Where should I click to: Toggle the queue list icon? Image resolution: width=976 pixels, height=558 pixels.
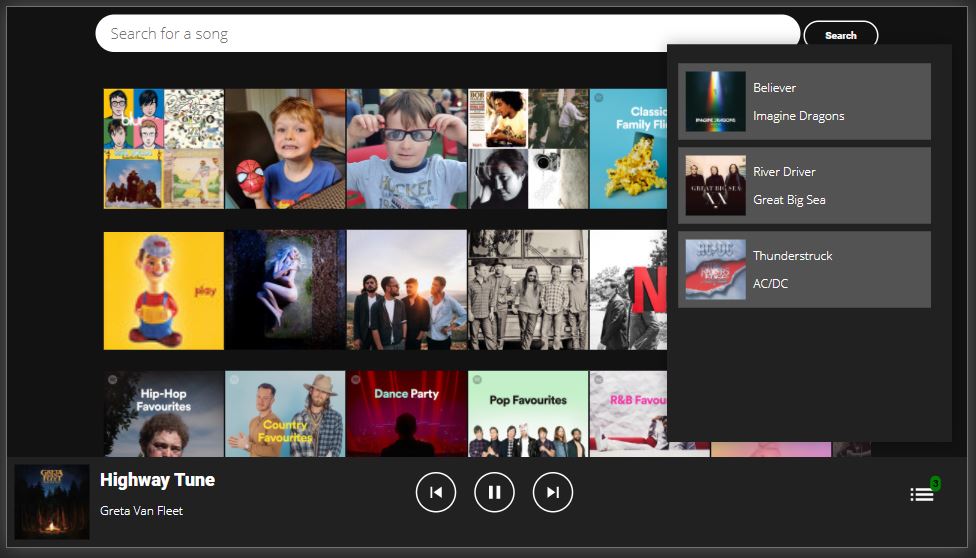[x=922, y=494]
